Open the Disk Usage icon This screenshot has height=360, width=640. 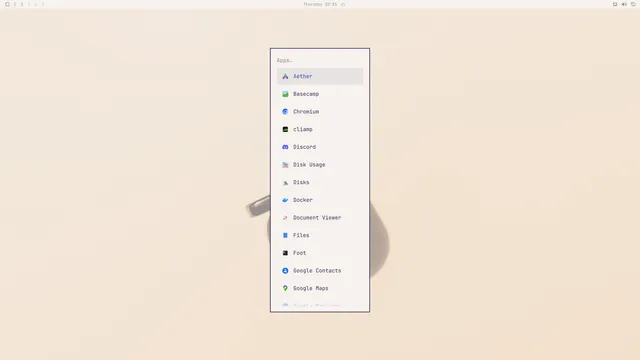click(x=285, y=165)
